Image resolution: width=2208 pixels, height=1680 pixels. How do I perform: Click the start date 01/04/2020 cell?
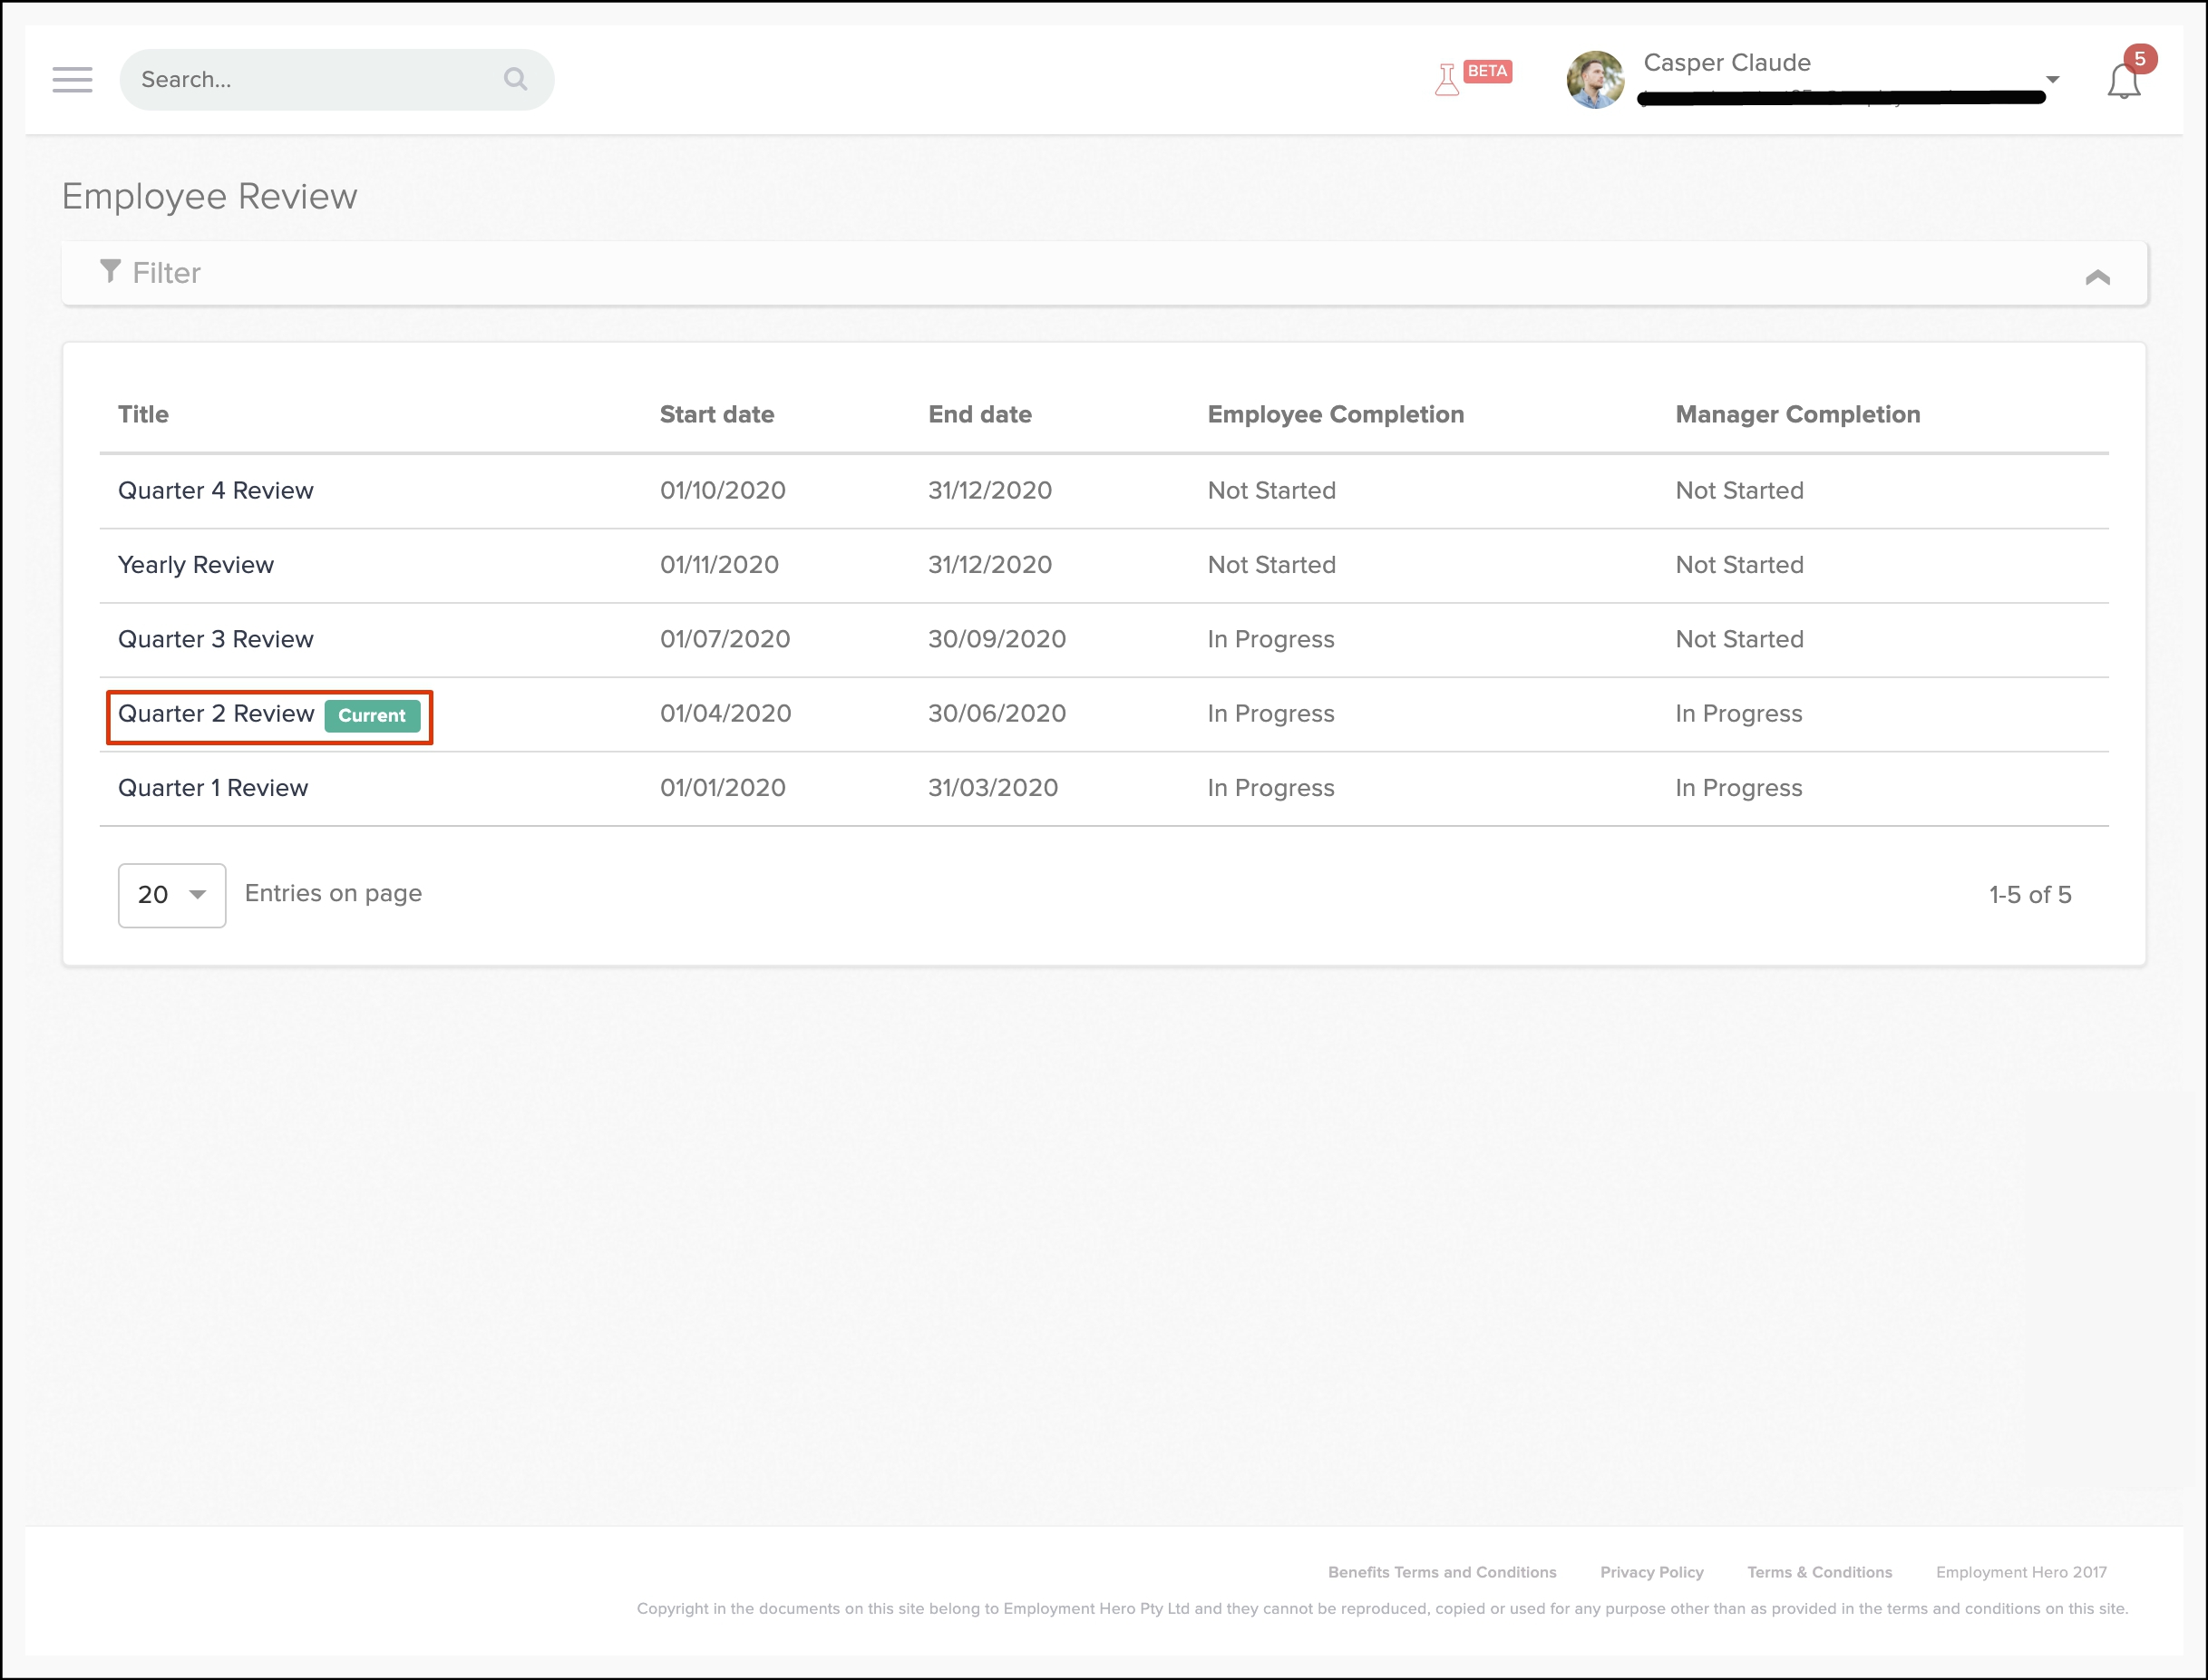coord(725,714)
